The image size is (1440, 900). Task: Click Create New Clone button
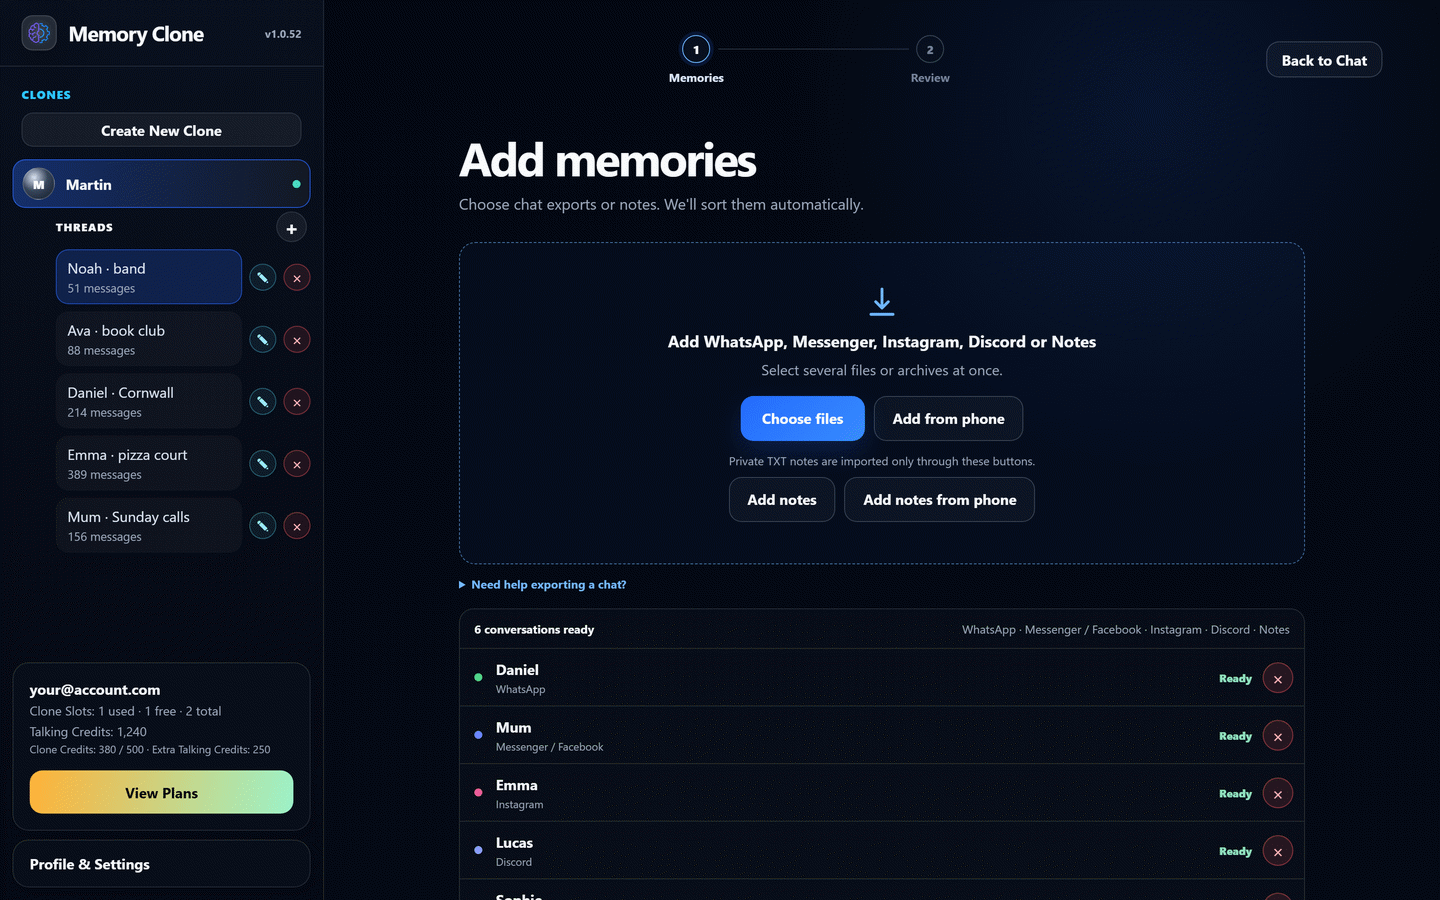coord(161,130)
